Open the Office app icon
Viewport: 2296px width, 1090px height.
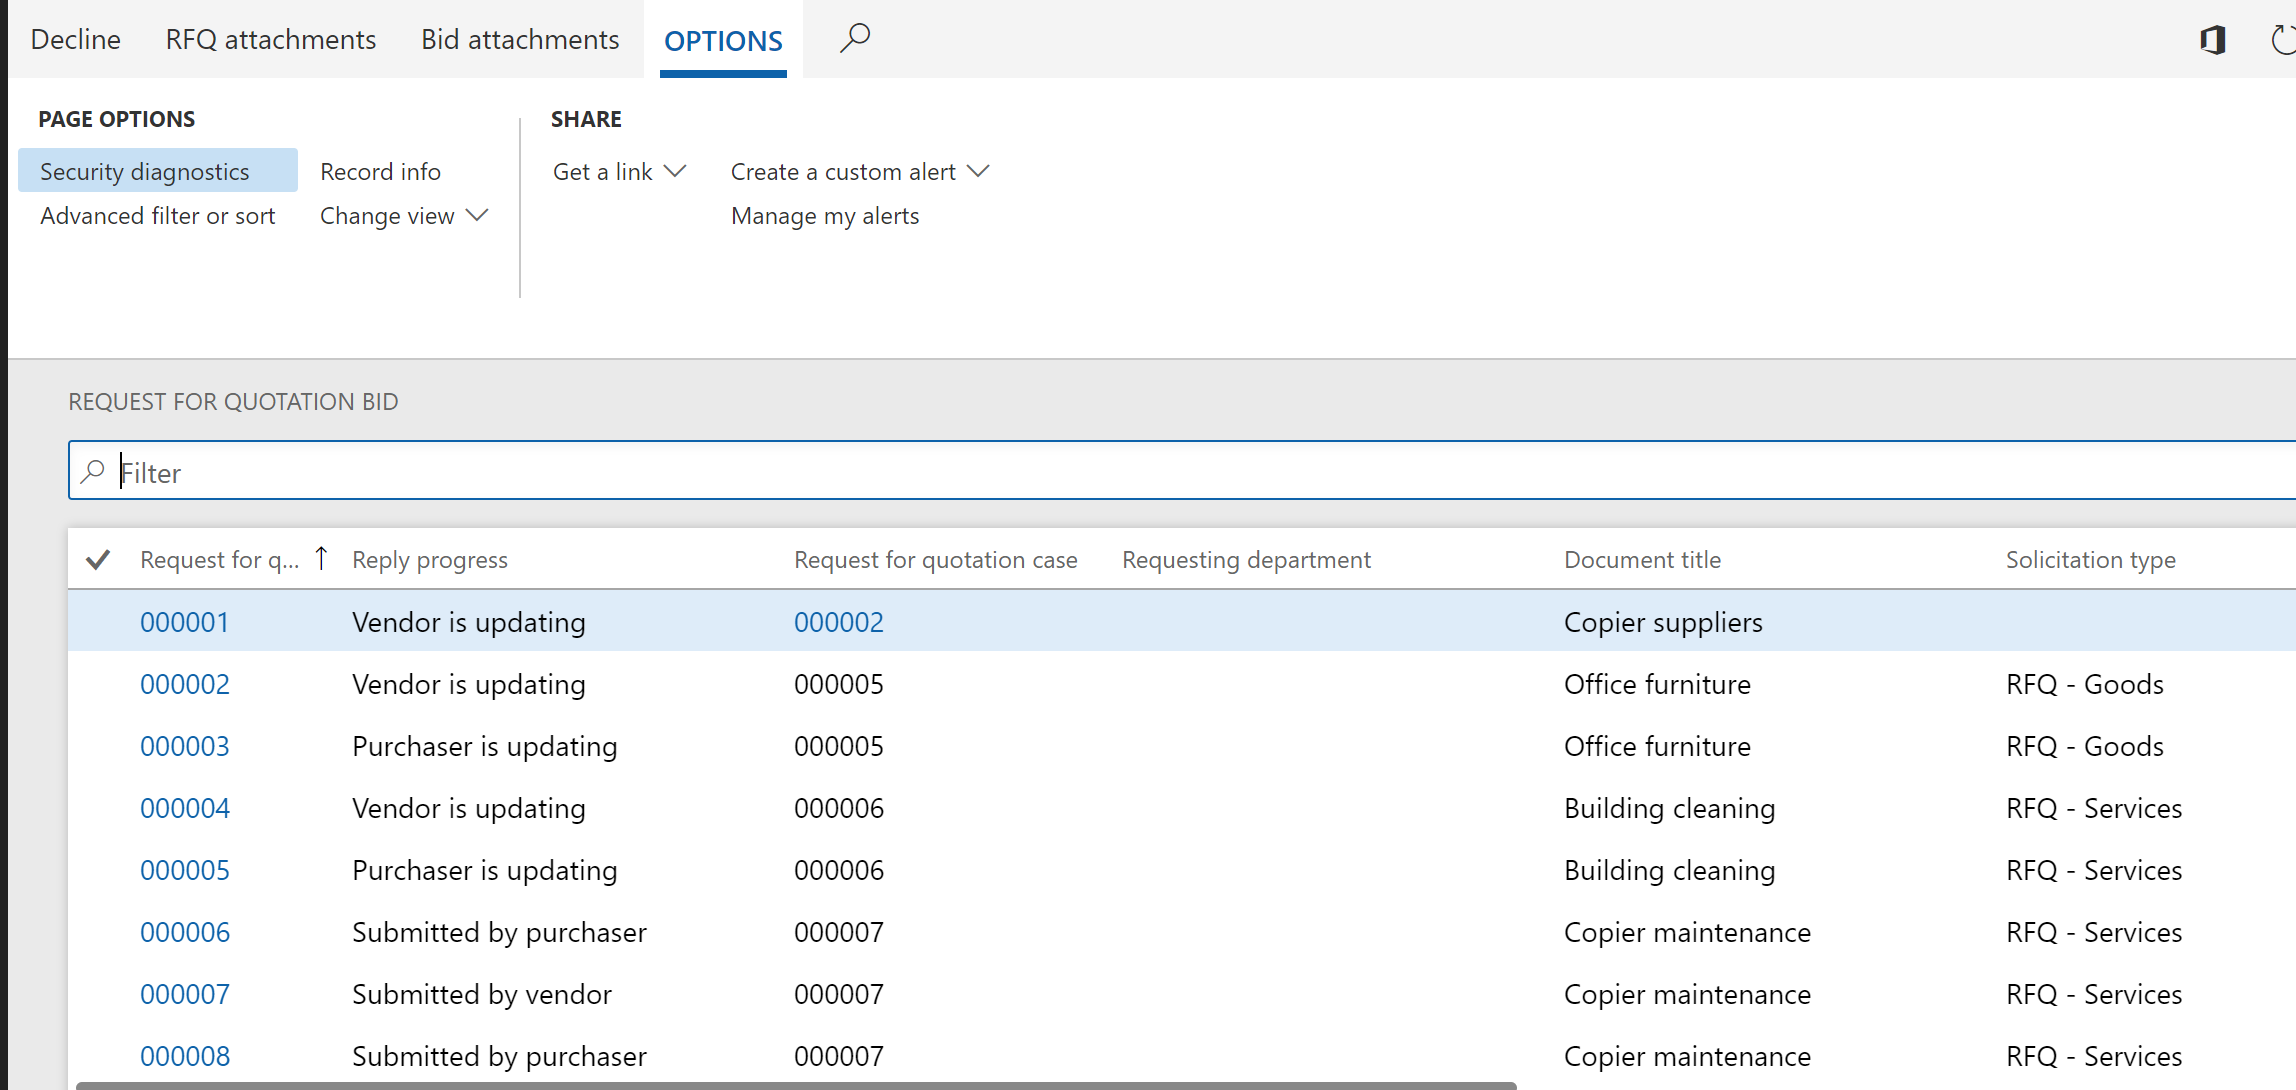click(x=2212, y=40)
